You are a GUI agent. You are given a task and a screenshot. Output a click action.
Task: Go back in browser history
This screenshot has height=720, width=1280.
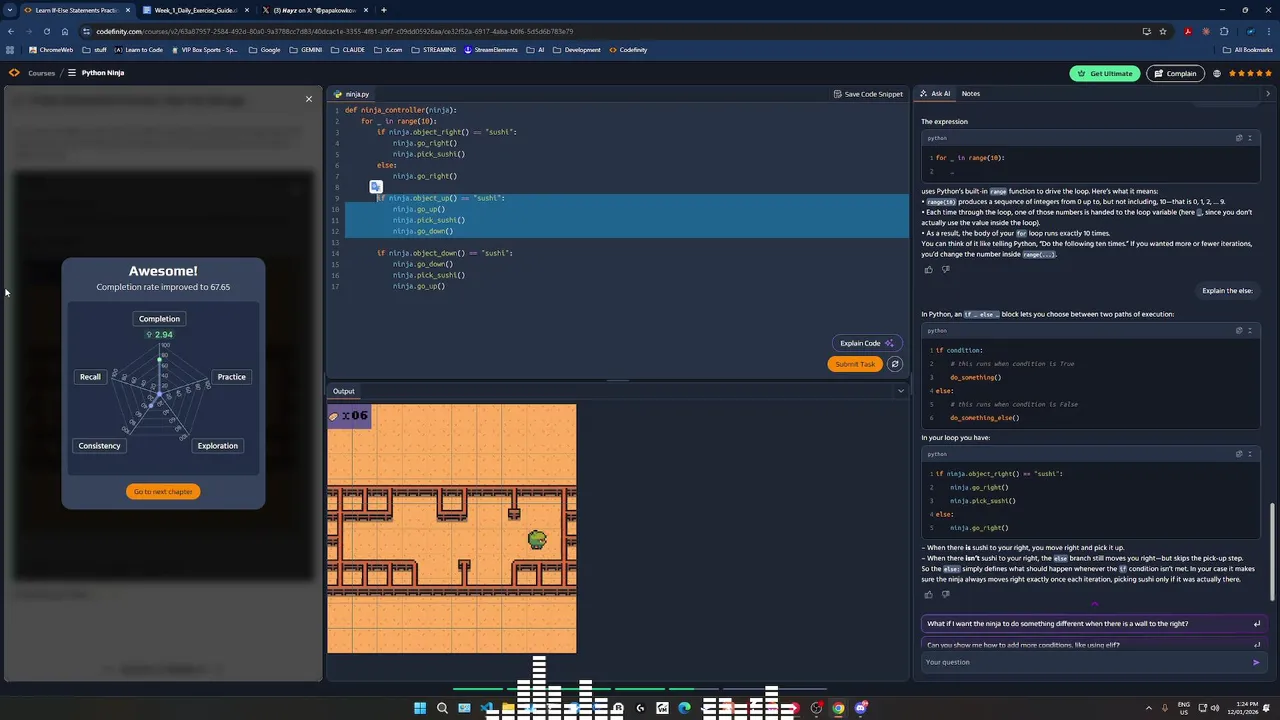(10, 31)
